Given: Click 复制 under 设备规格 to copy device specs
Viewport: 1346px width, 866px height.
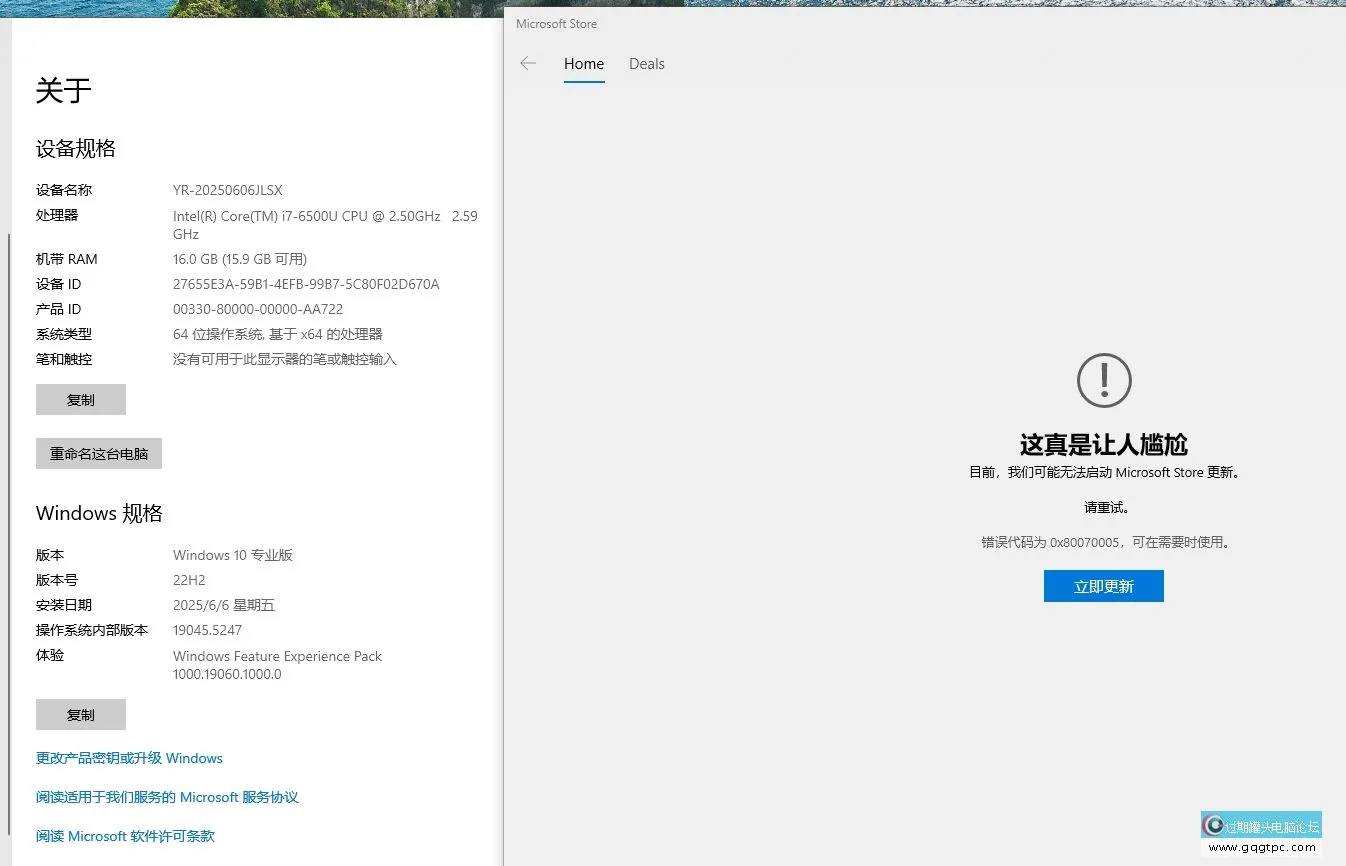Looking at the screenshot, I should click(80, 399).
